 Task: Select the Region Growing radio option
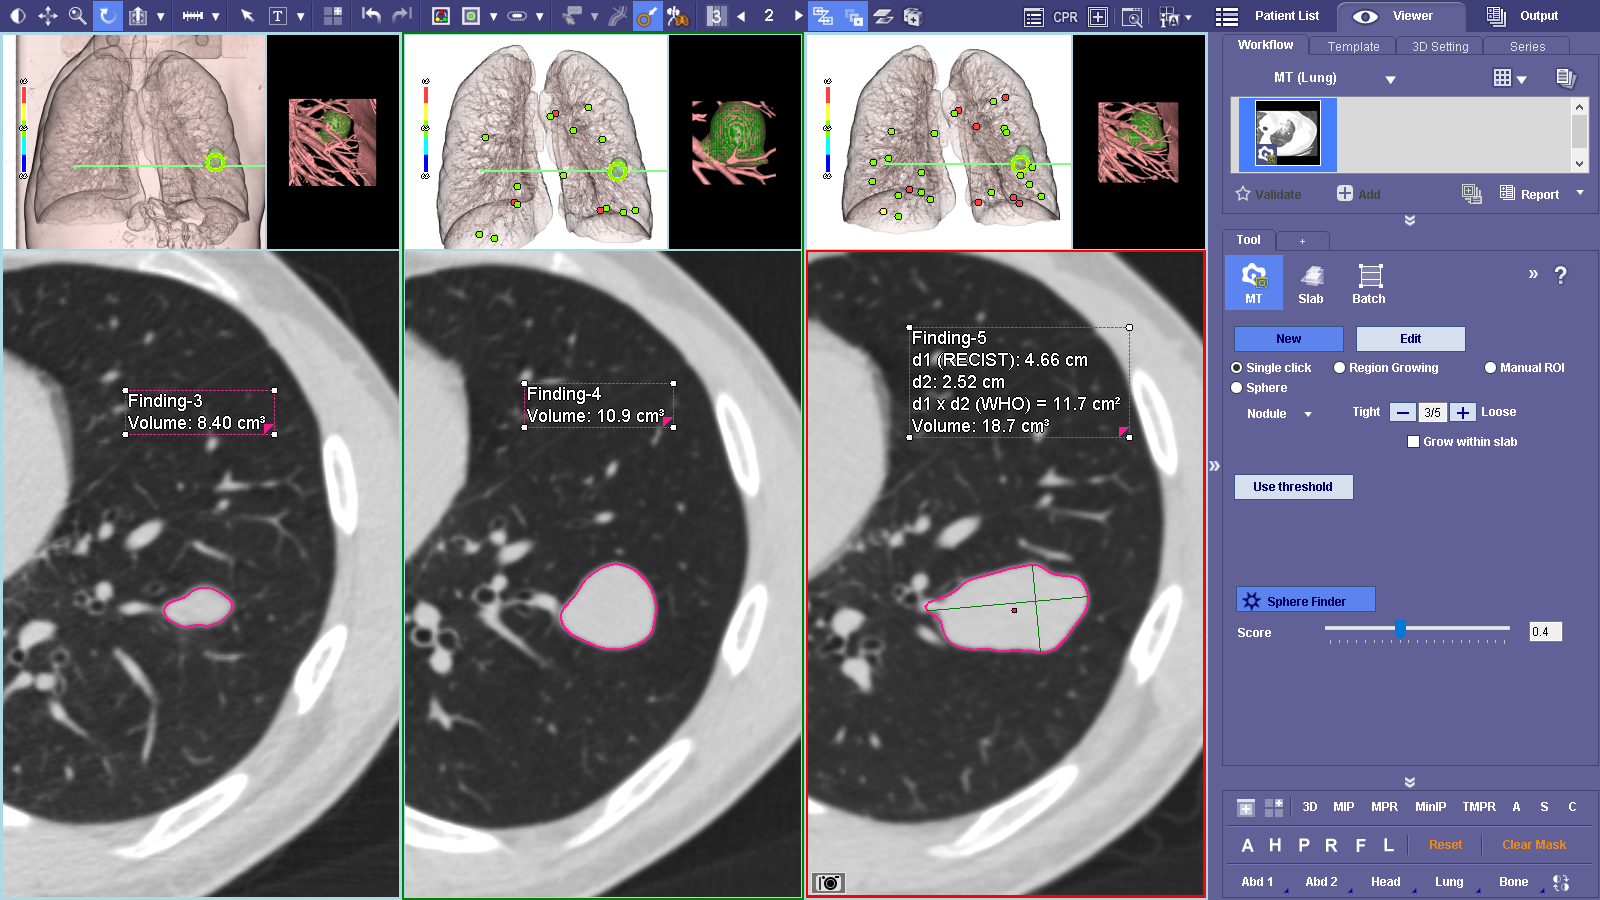click(1340, 368)
